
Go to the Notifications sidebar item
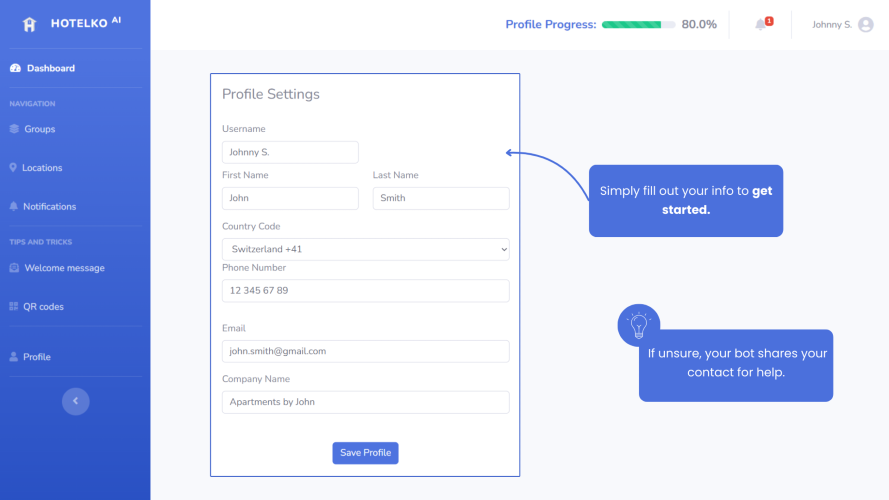pos(43,206)
